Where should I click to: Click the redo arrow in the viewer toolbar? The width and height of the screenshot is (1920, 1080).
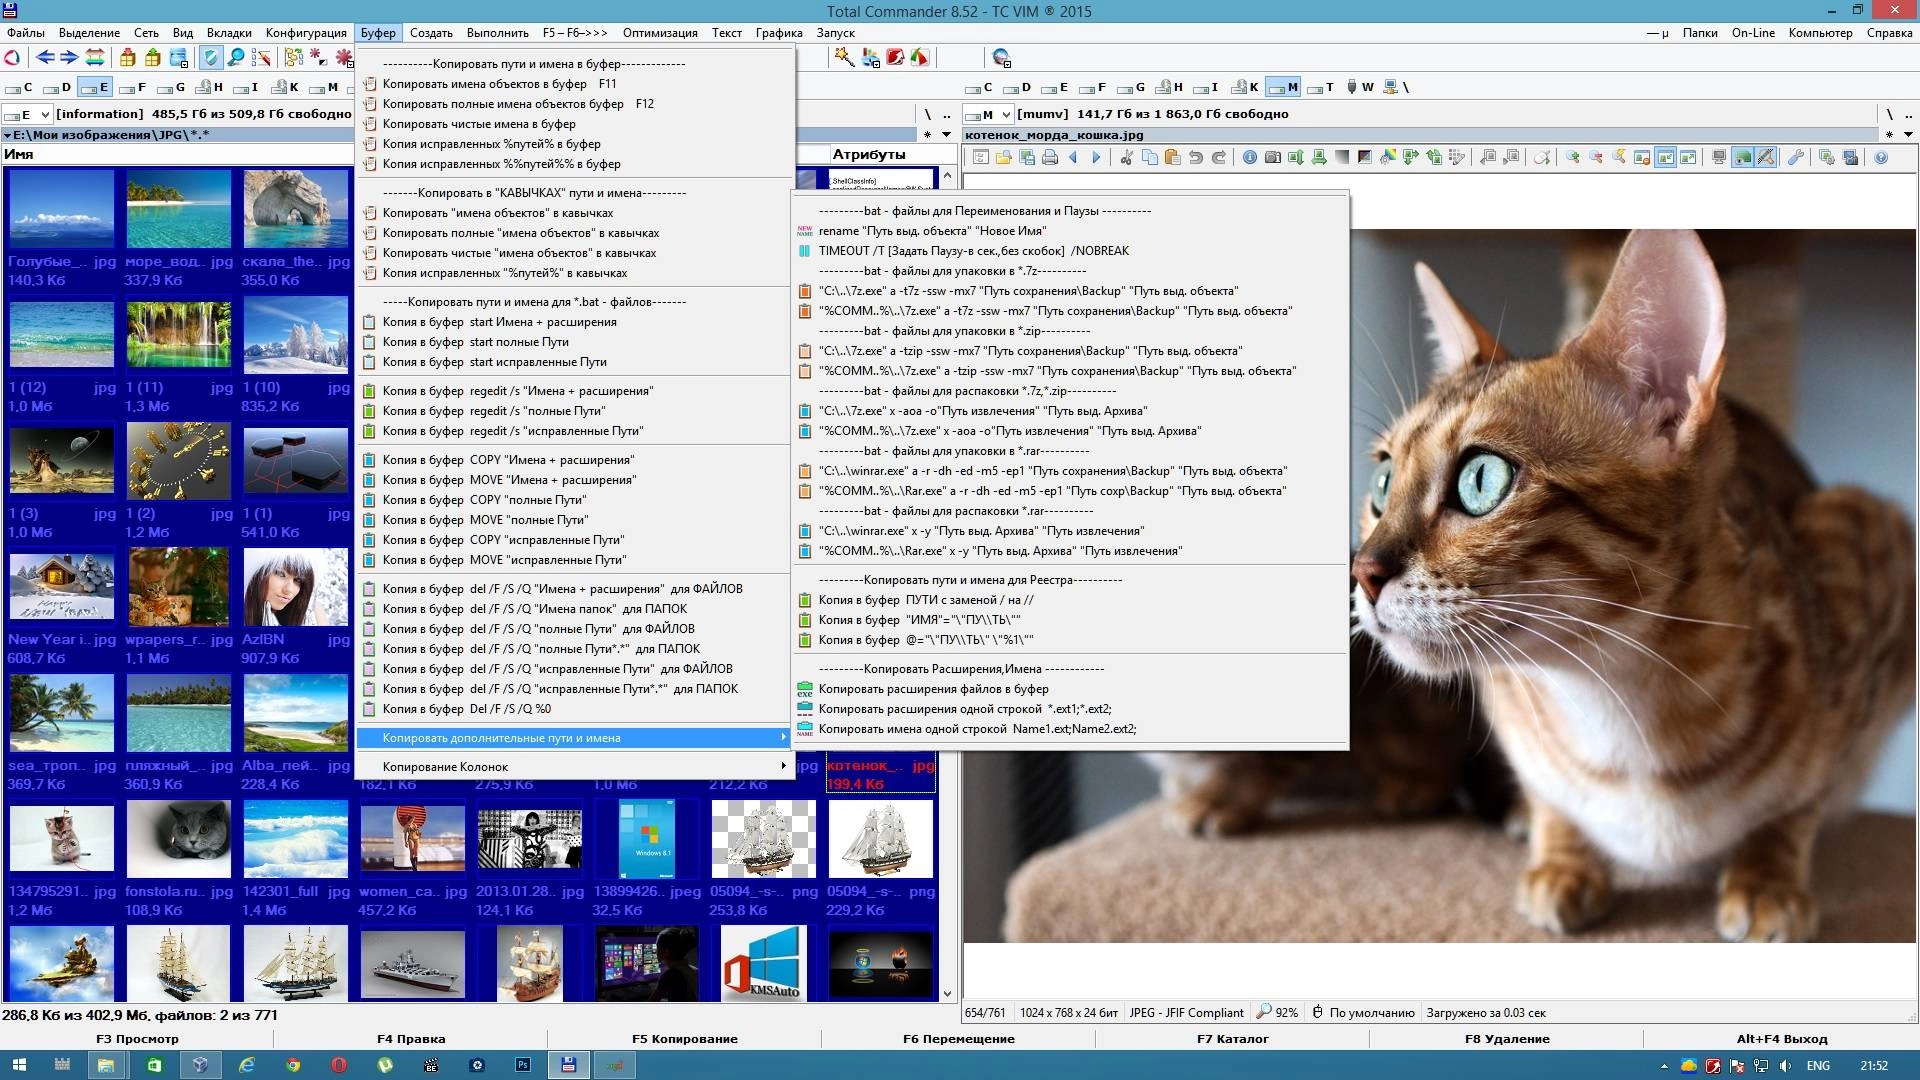(x=1218, y=157)
